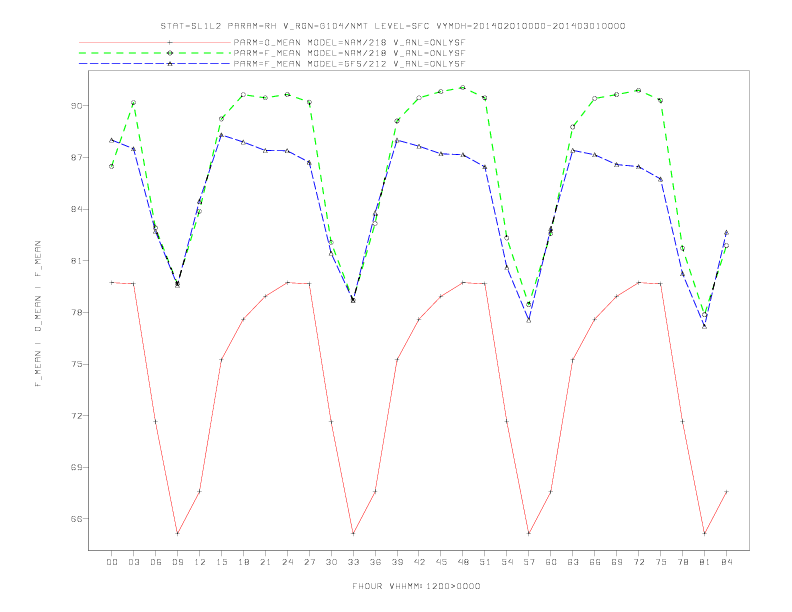Click x-axis forecast hour label 57
Viewport: 792px width, 612px height.
coord(529,562)
